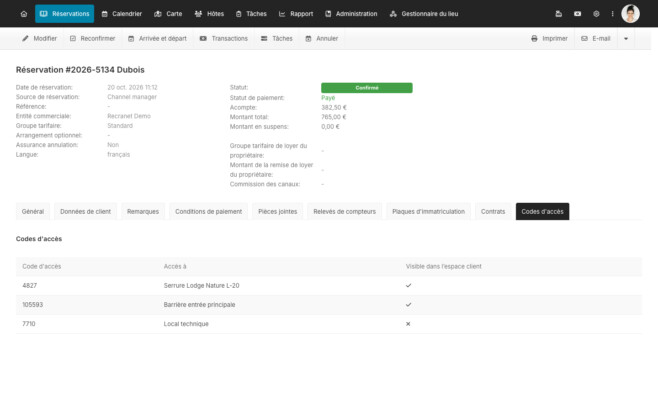Open the Tâches top menu
Viewport: 658px width, 411px height.
(x=251, y=14)
